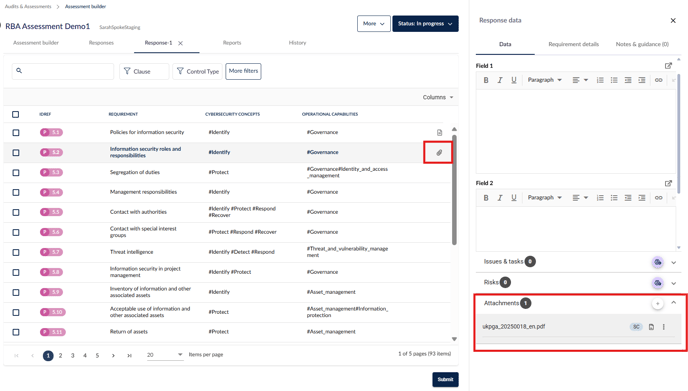This screenshot has width=688, height=391.
Task: Open the History tab
Action: (297, 43)
